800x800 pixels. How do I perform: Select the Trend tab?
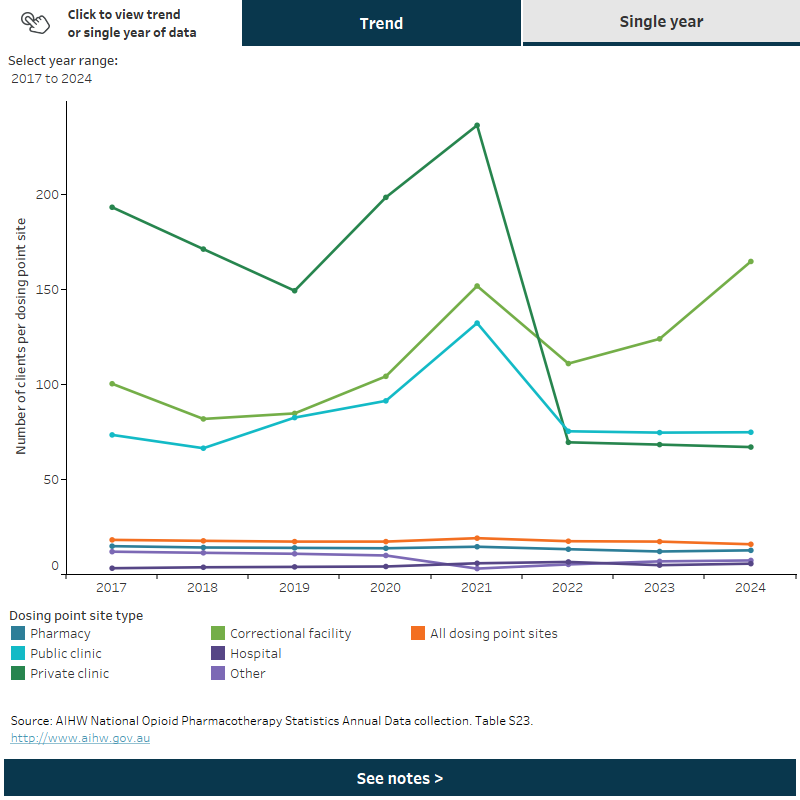coord(380,22)
